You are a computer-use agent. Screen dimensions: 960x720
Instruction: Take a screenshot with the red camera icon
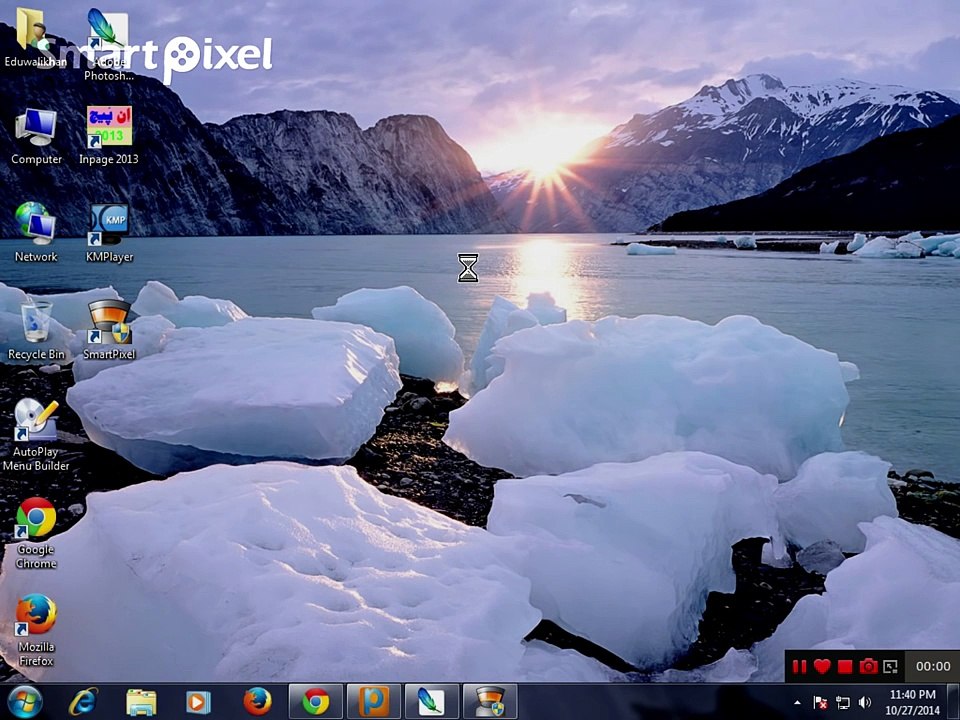(868, 666)
